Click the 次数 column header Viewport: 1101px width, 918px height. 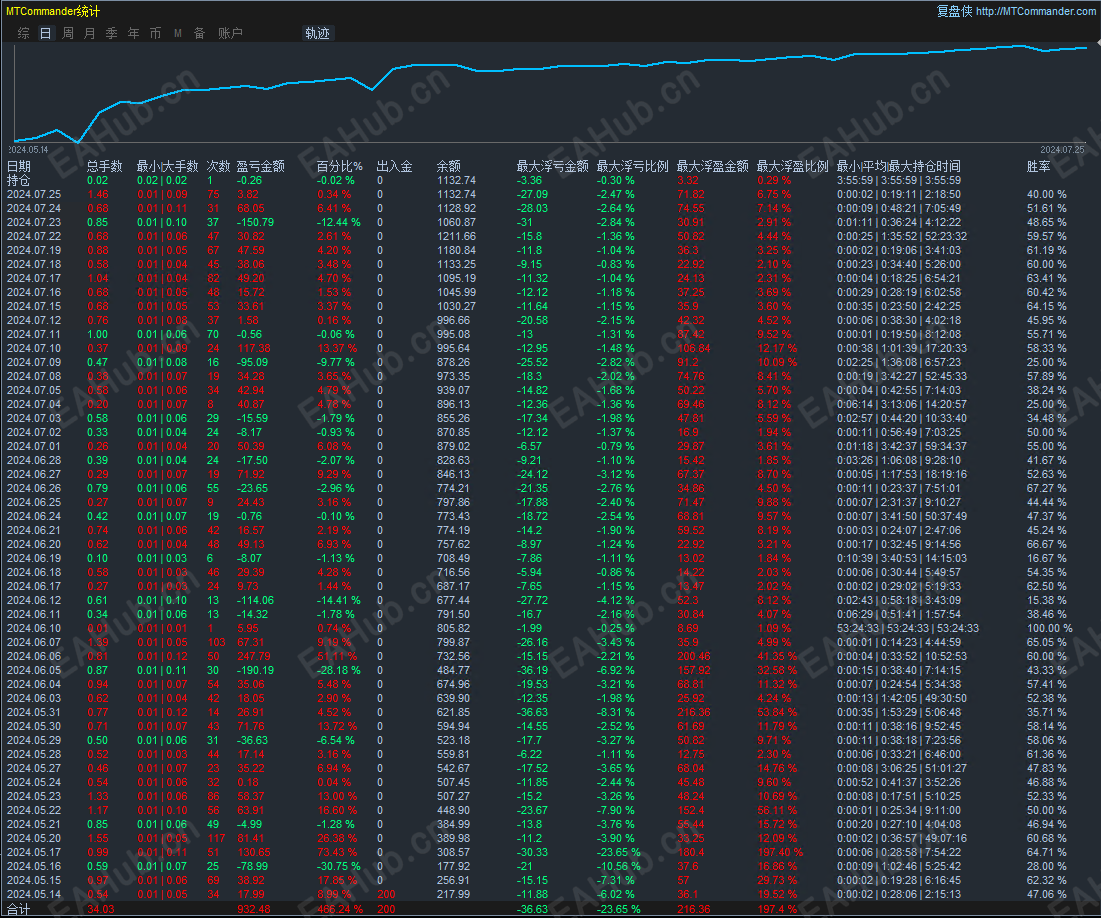(218, 166)
